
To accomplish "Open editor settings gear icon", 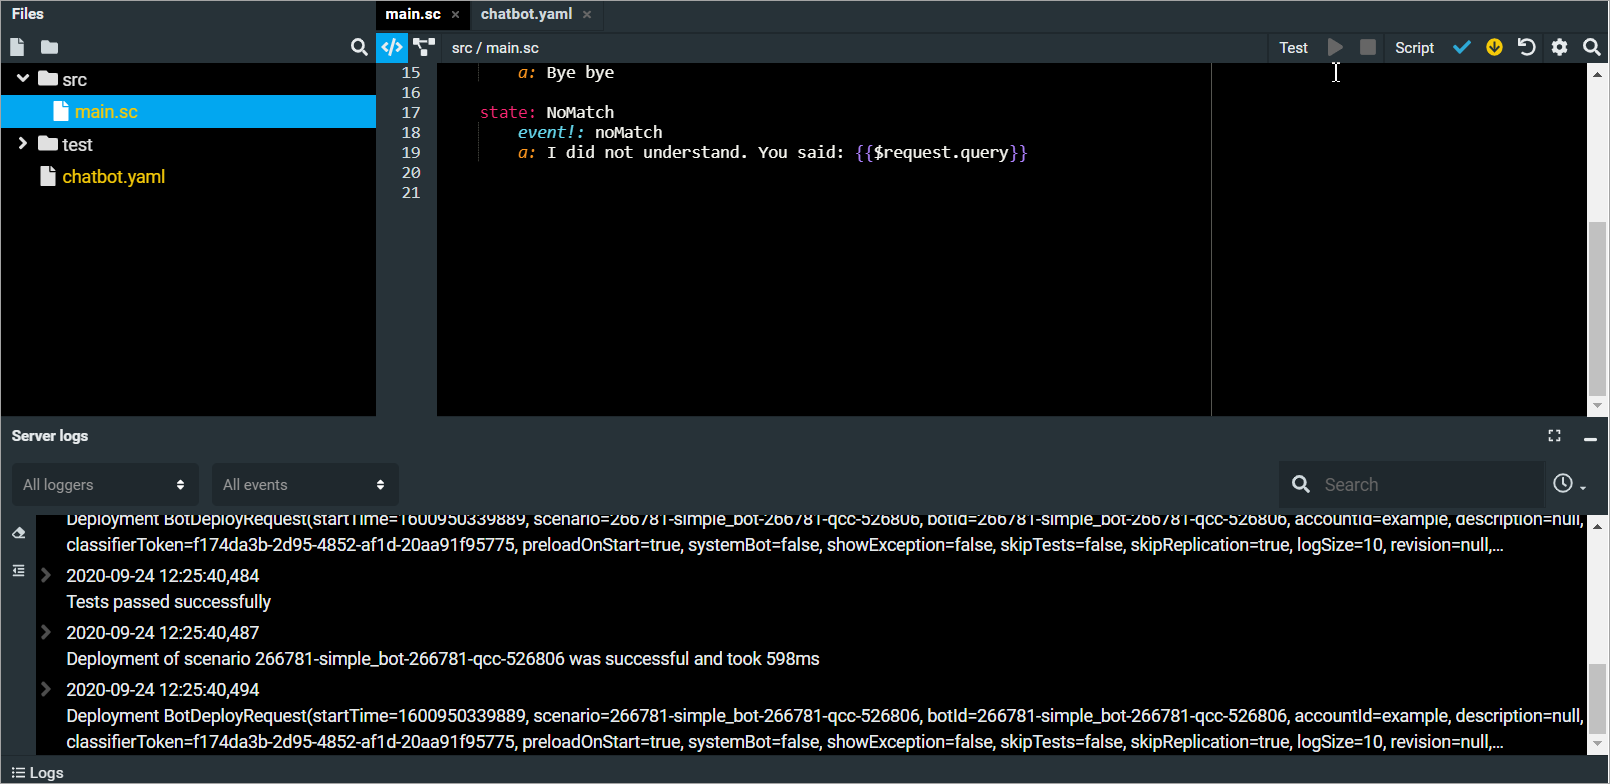I will pos(1559,47).
